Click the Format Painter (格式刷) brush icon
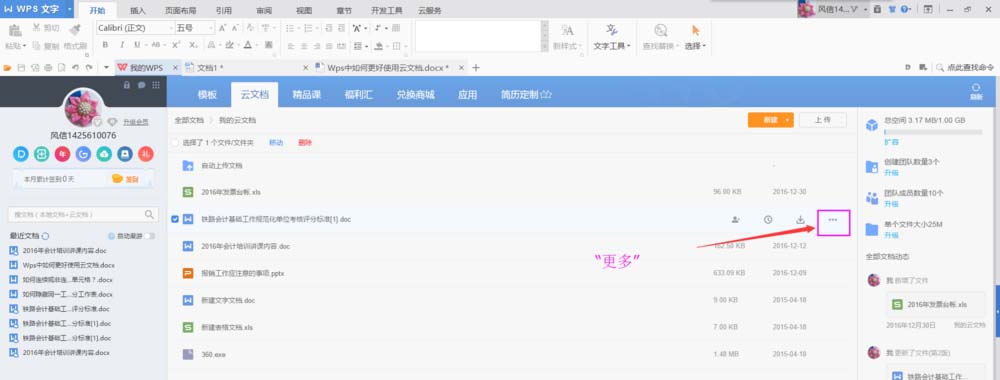This screenshot has height=380, width=1000. point(75,29)
